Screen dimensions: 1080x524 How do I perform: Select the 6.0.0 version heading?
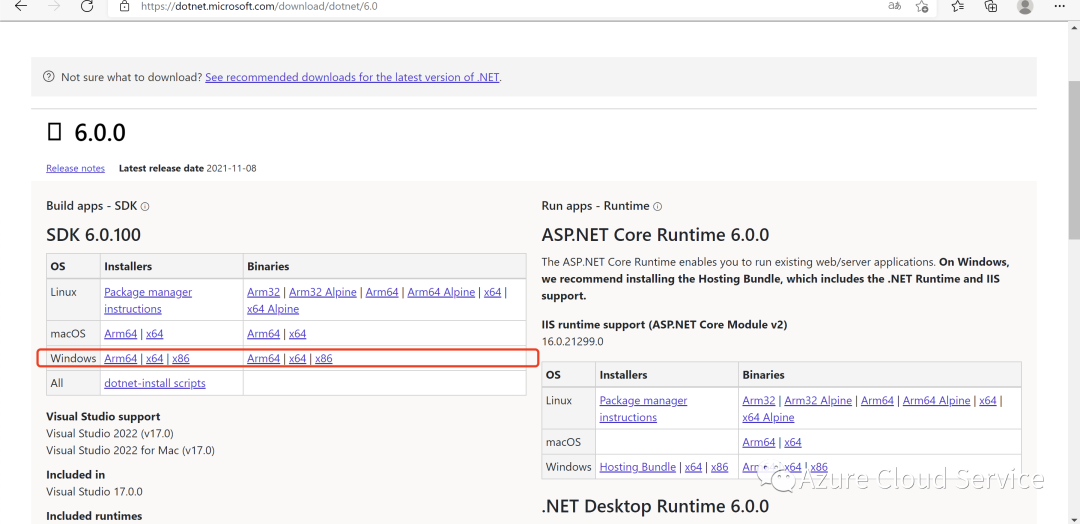coord(100,133)
